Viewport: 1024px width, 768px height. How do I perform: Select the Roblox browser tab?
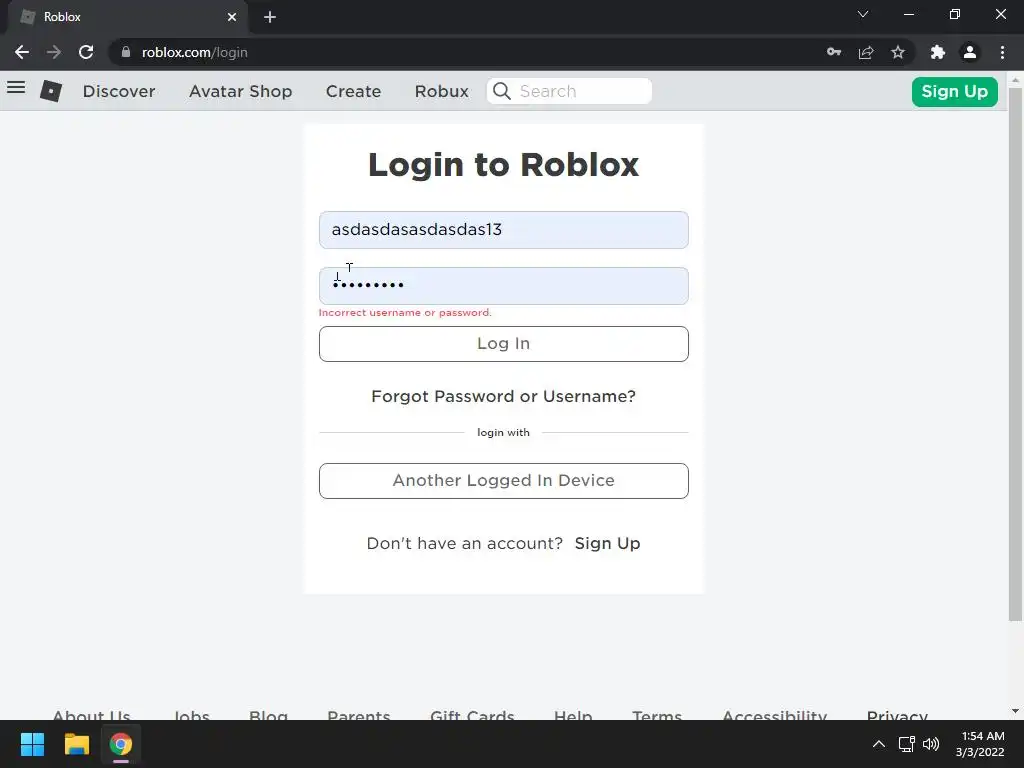point(127,17)
